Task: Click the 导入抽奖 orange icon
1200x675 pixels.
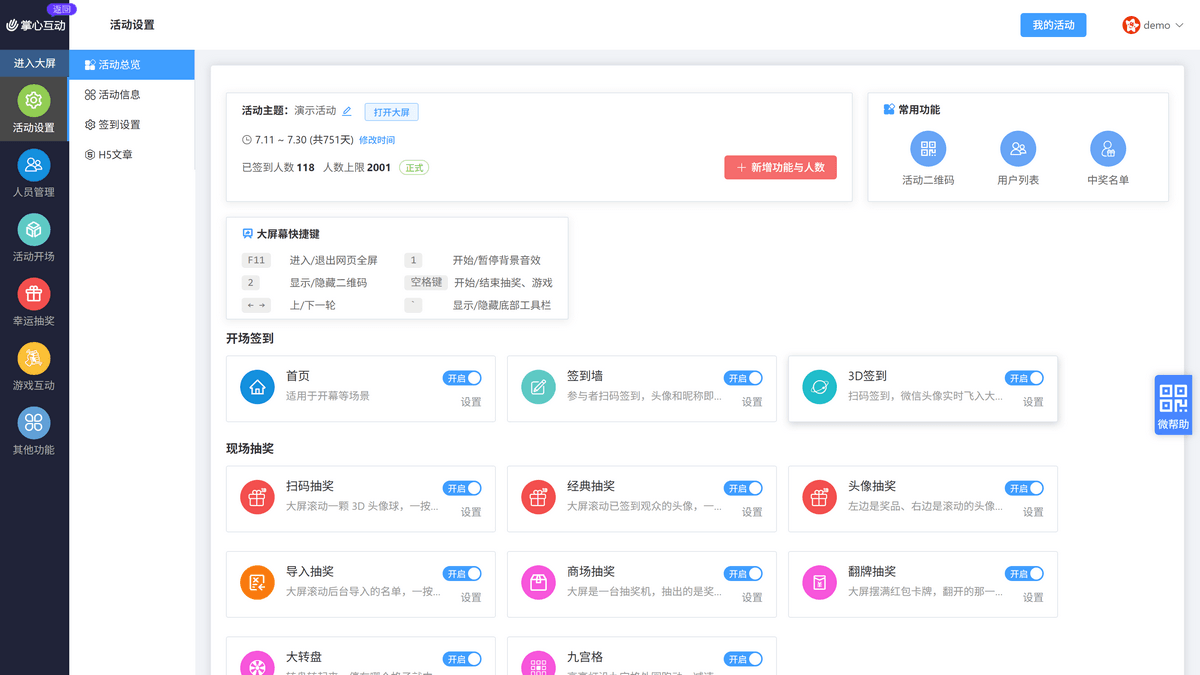Action: 257,583
